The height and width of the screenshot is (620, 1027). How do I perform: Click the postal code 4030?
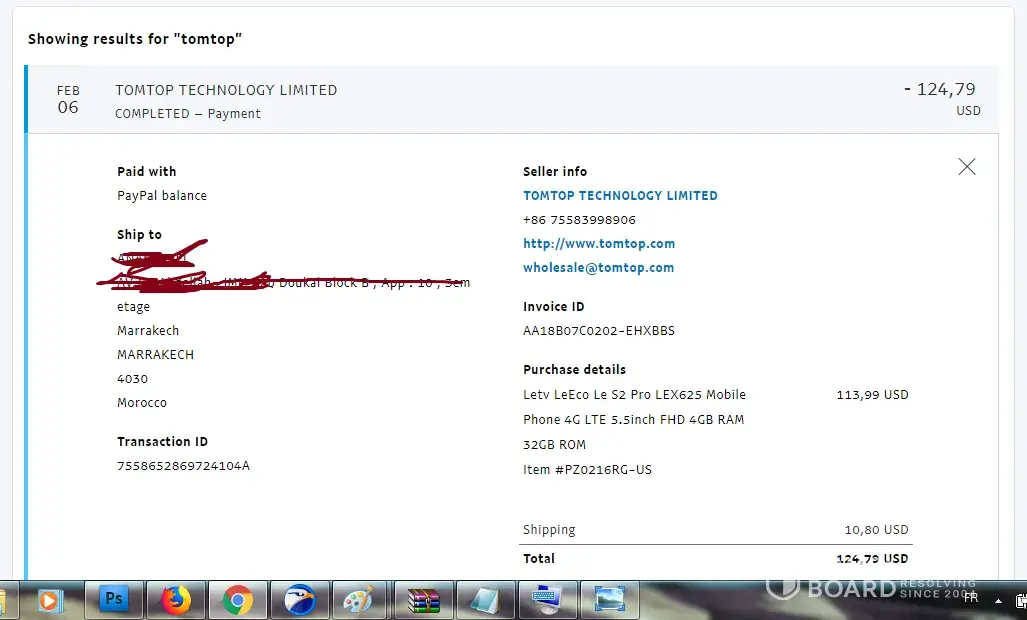tap(132, 379)
